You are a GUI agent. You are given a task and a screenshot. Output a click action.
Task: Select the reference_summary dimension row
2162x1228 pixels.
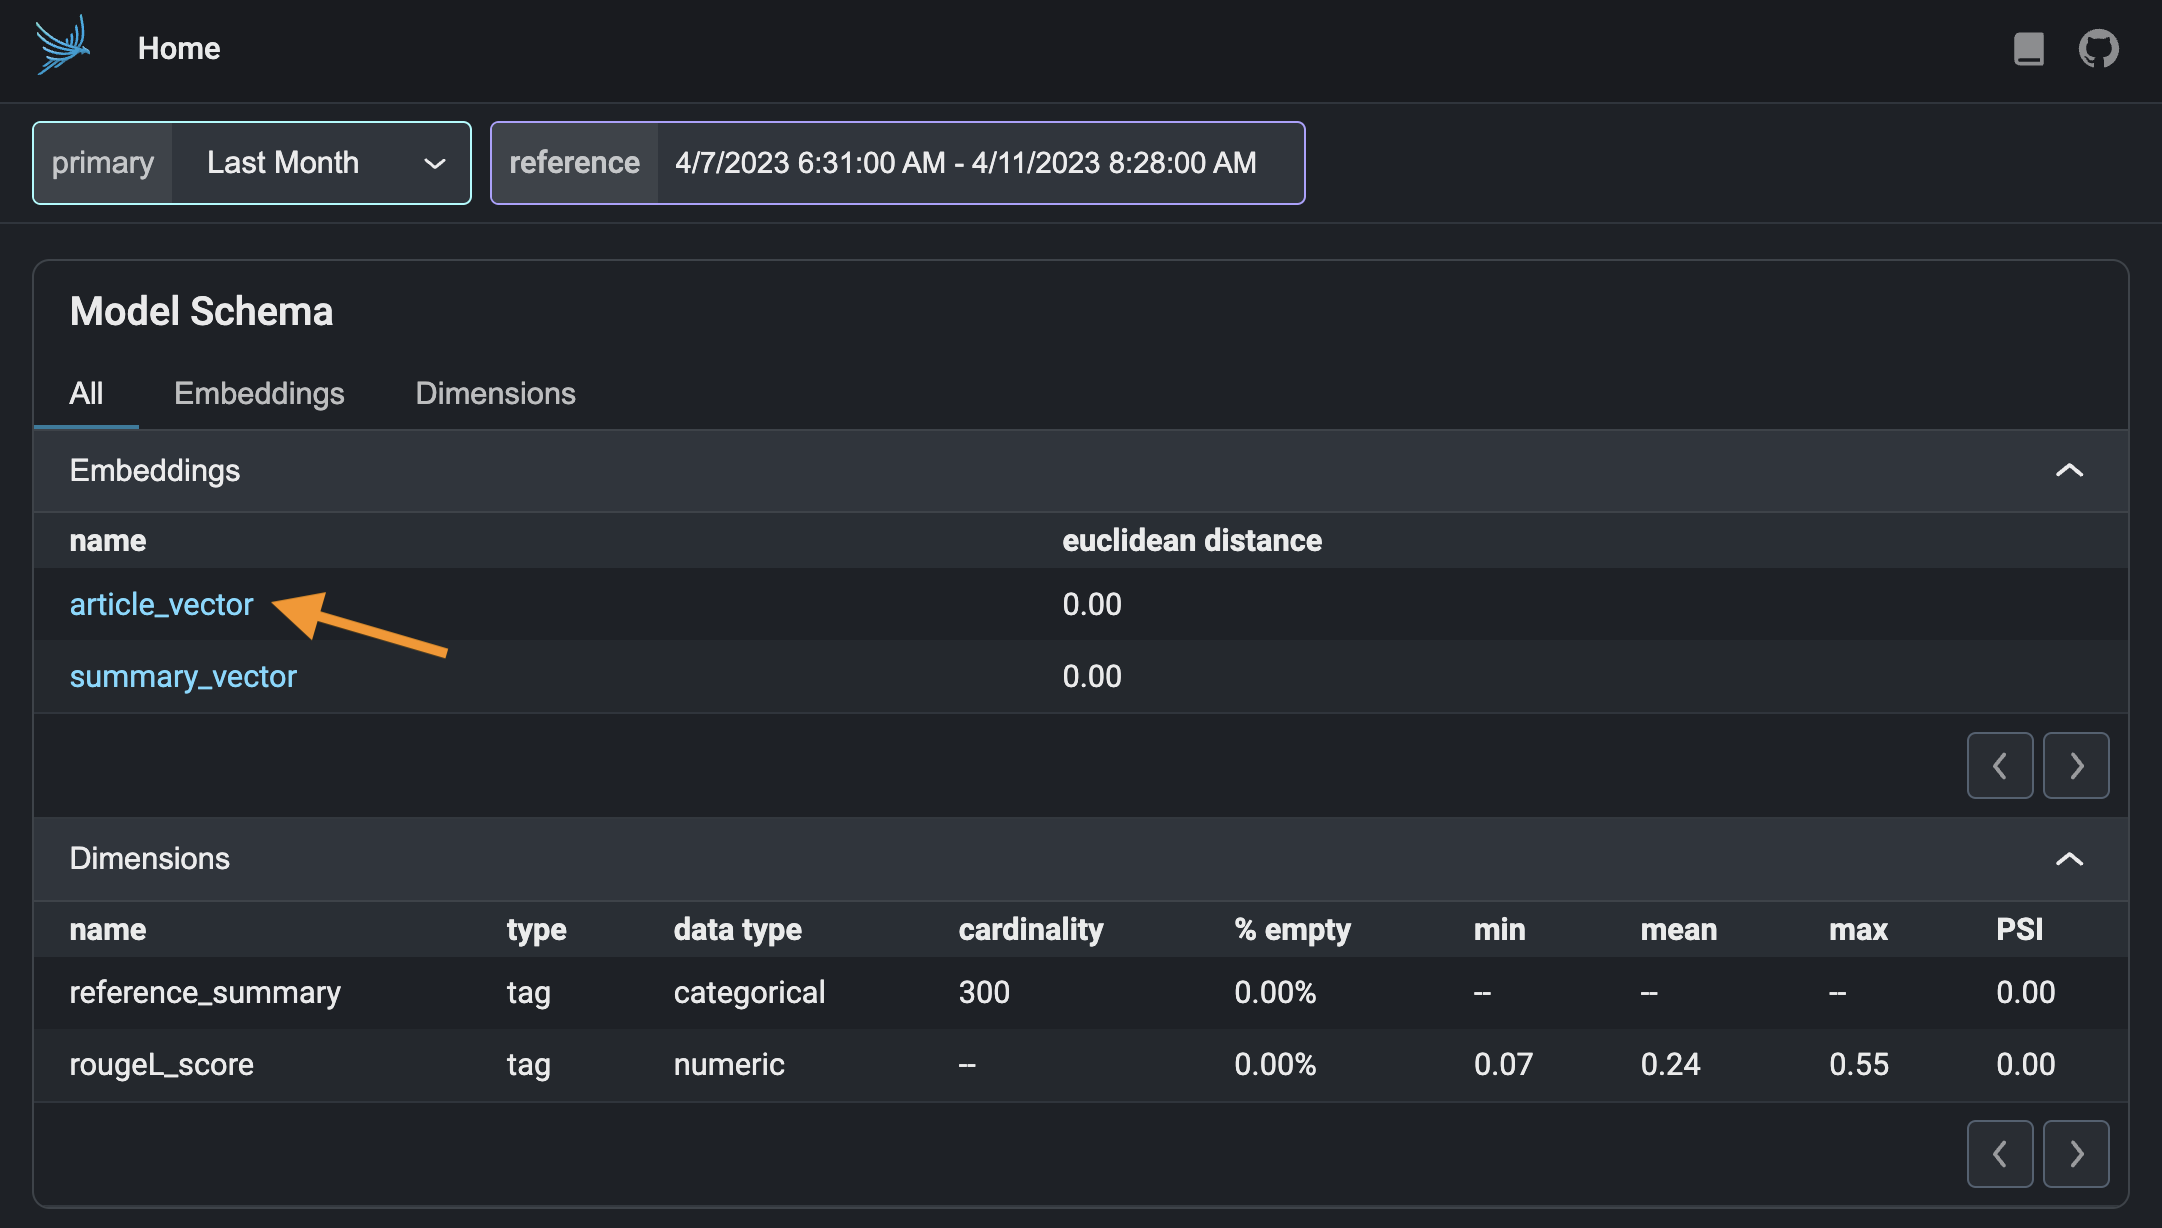pos(205,992)
